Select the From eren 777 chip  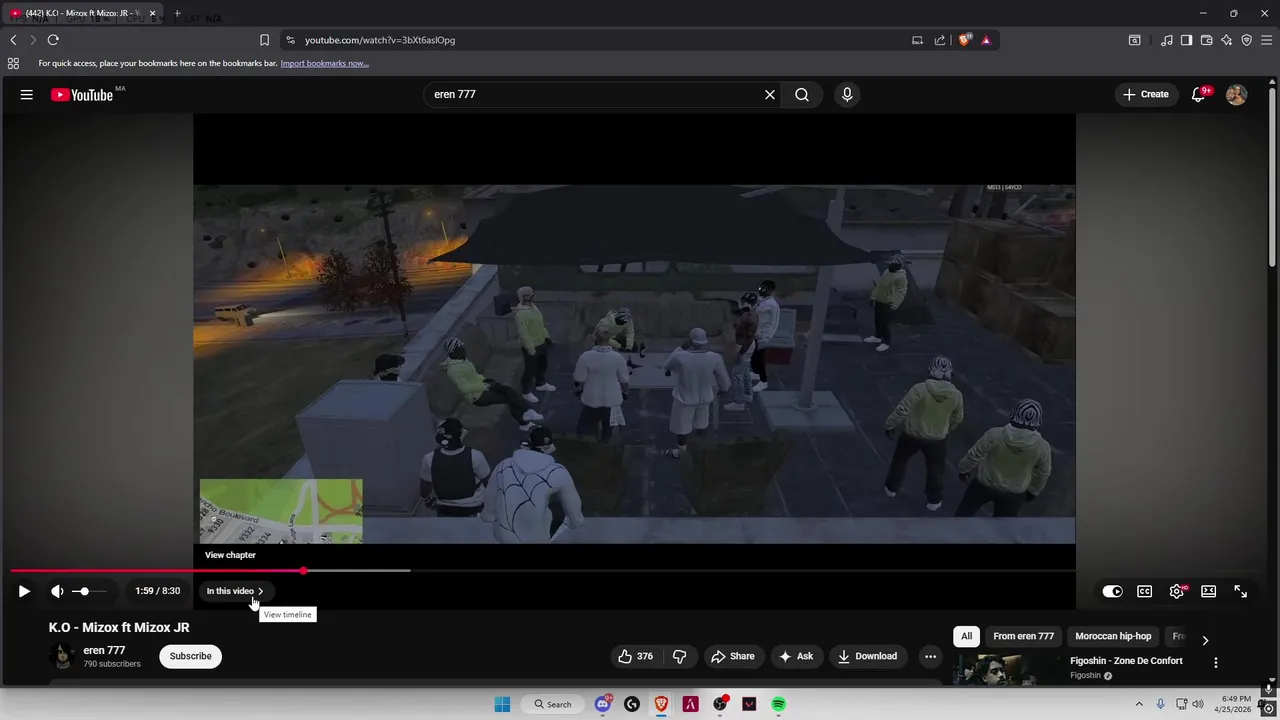(x=1023, y=636)
